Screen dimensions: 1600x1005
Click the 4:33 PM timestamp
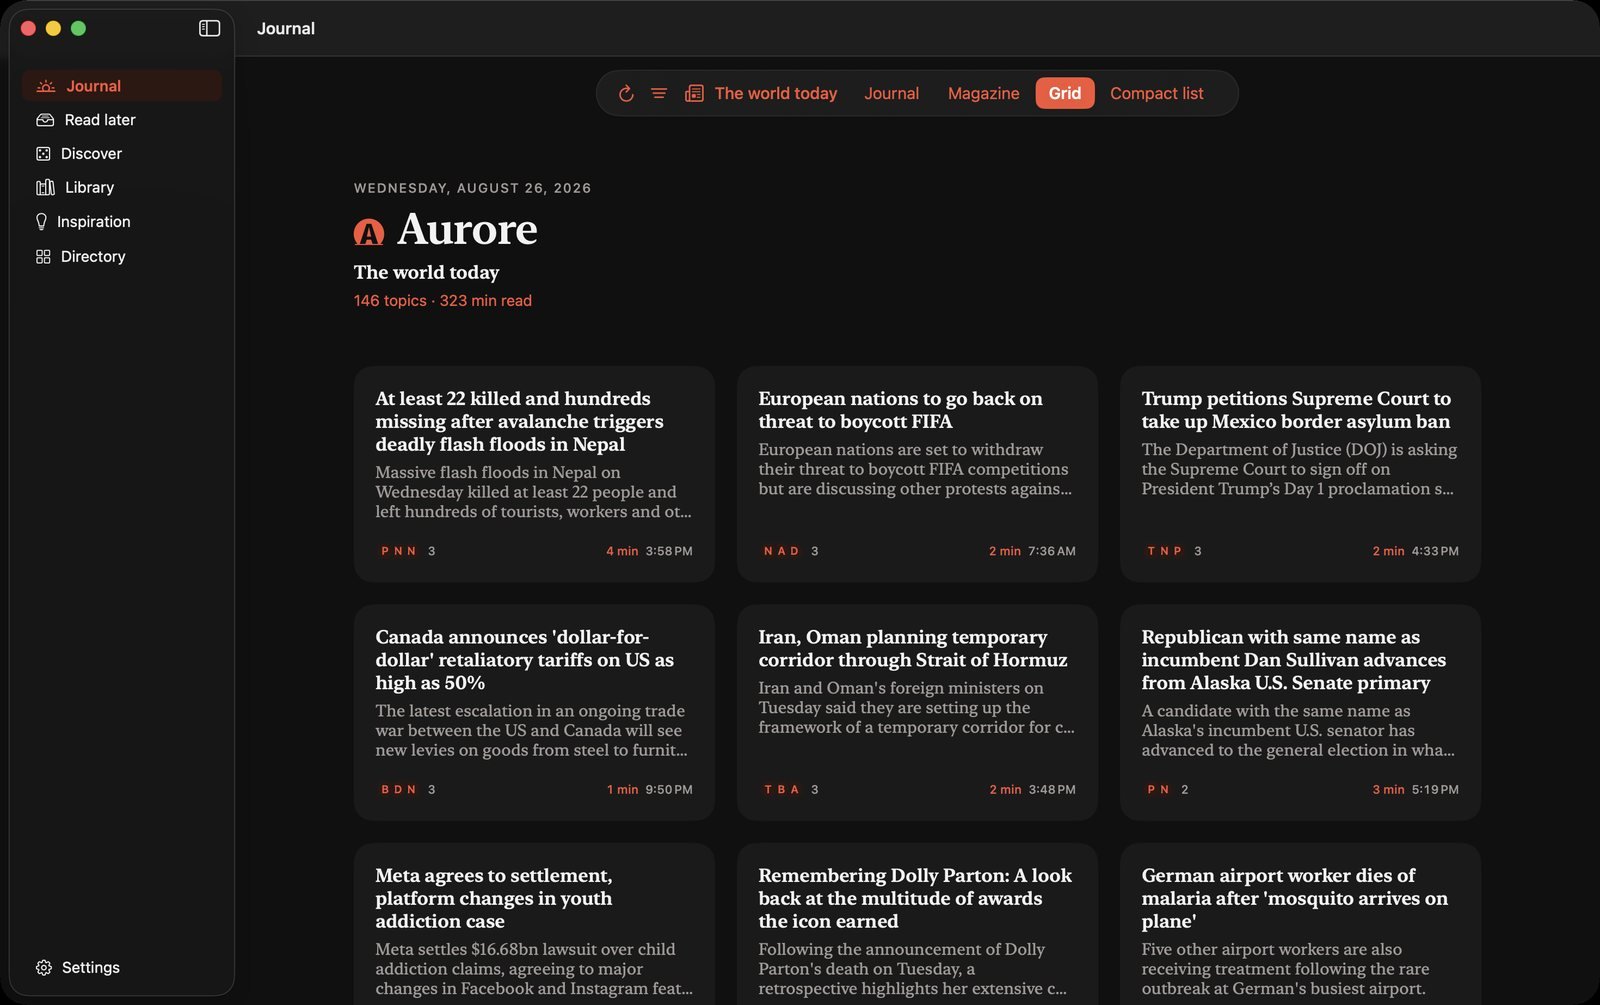[1435, 551]
